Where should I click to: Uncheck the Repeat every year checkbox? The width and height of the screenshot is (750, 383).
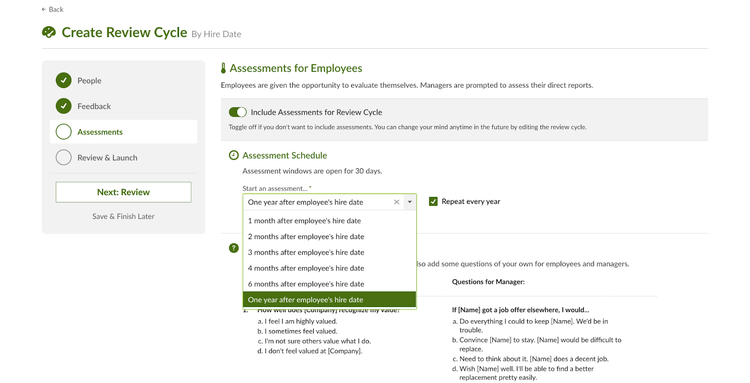(433, 201)
